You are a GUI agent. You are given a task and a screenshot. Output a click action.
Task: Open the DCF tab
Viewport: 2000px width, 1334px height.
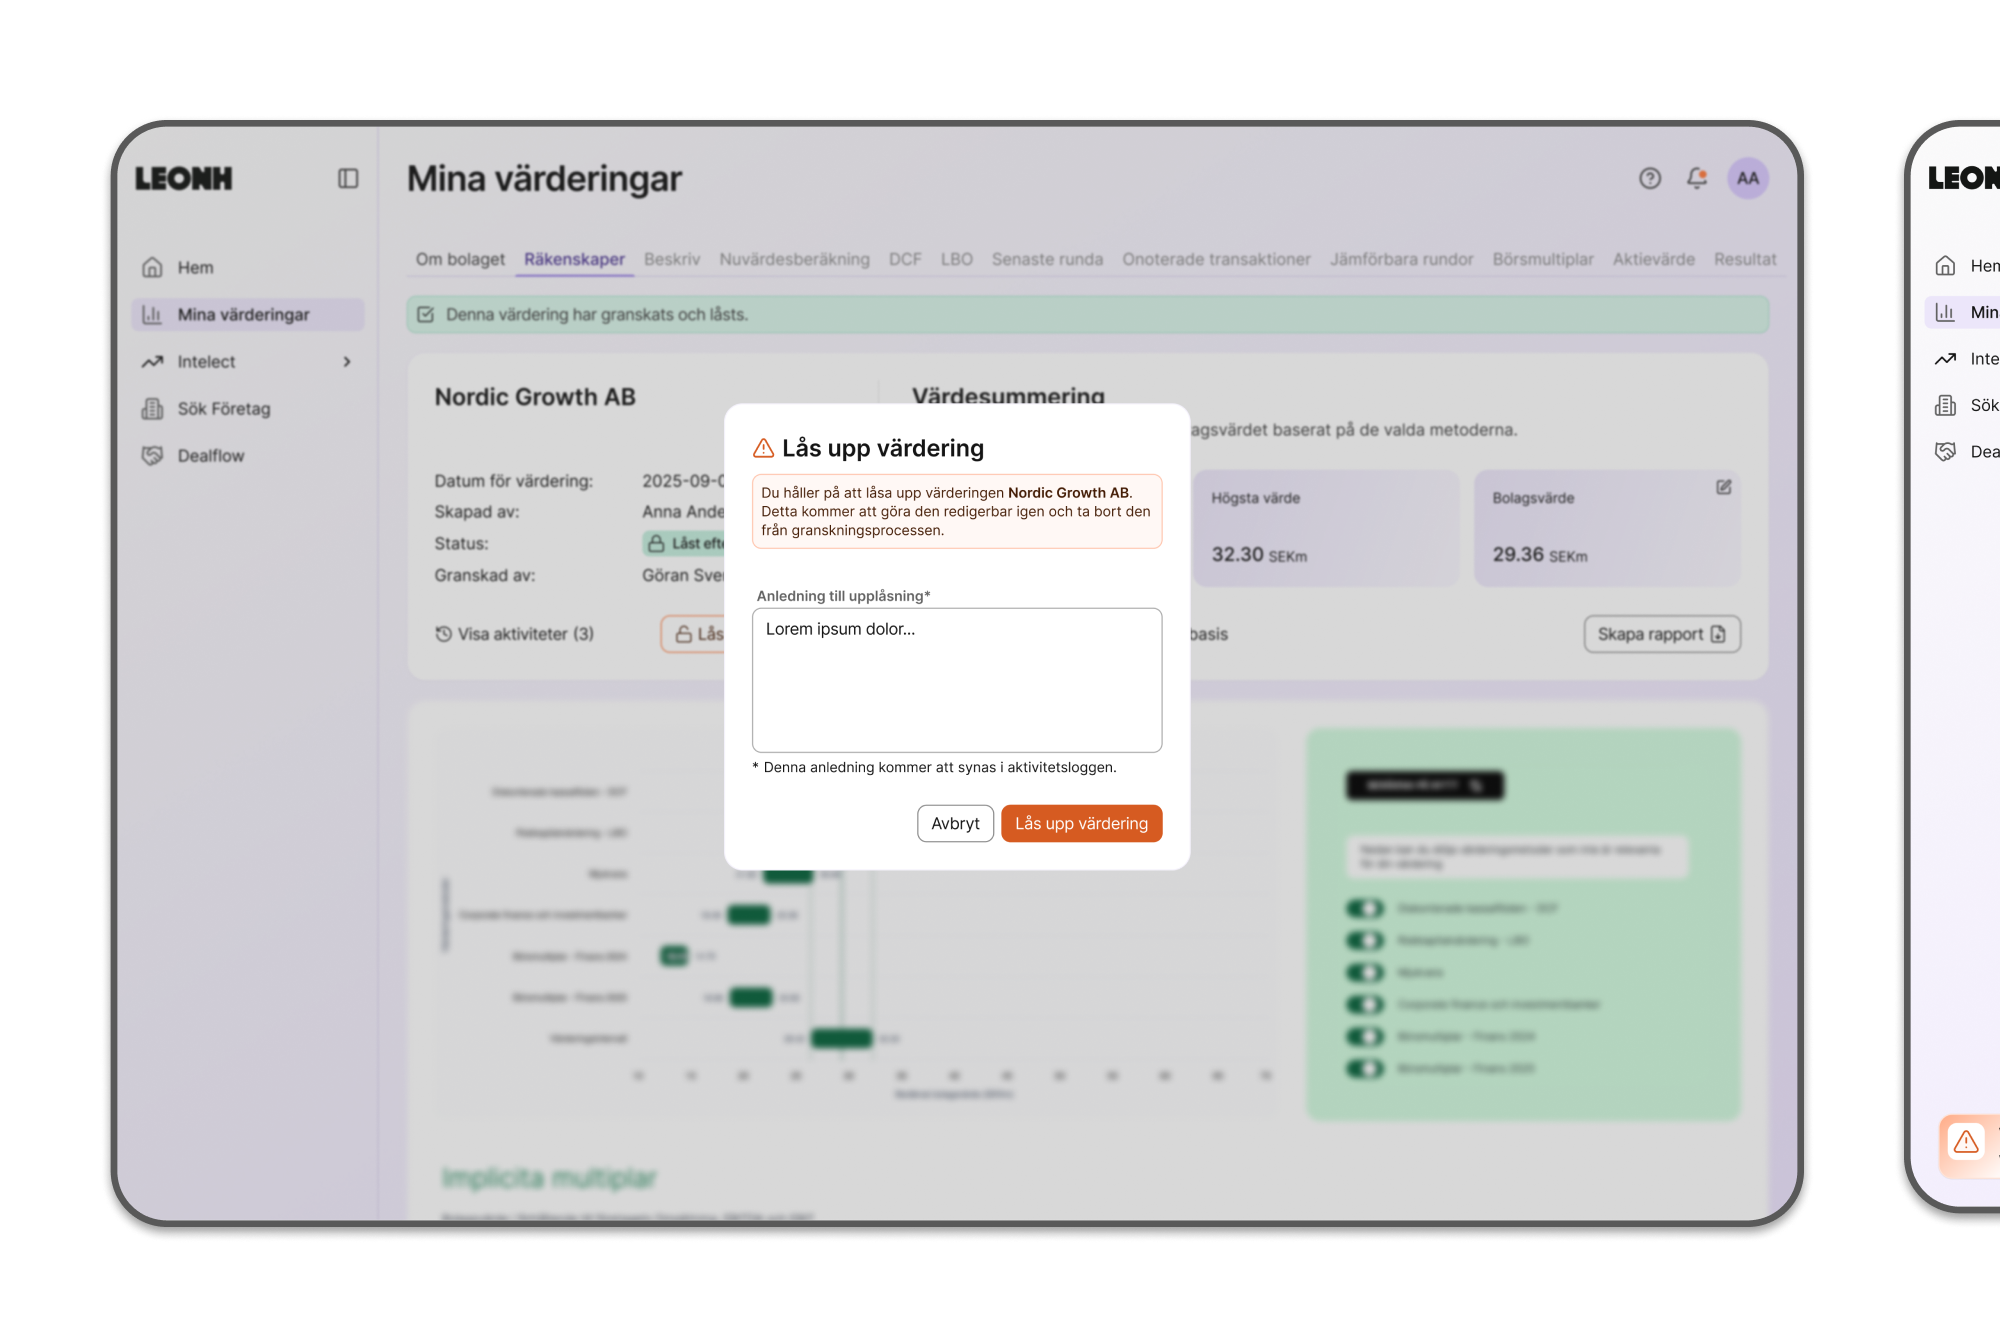[x=904, y=259]
